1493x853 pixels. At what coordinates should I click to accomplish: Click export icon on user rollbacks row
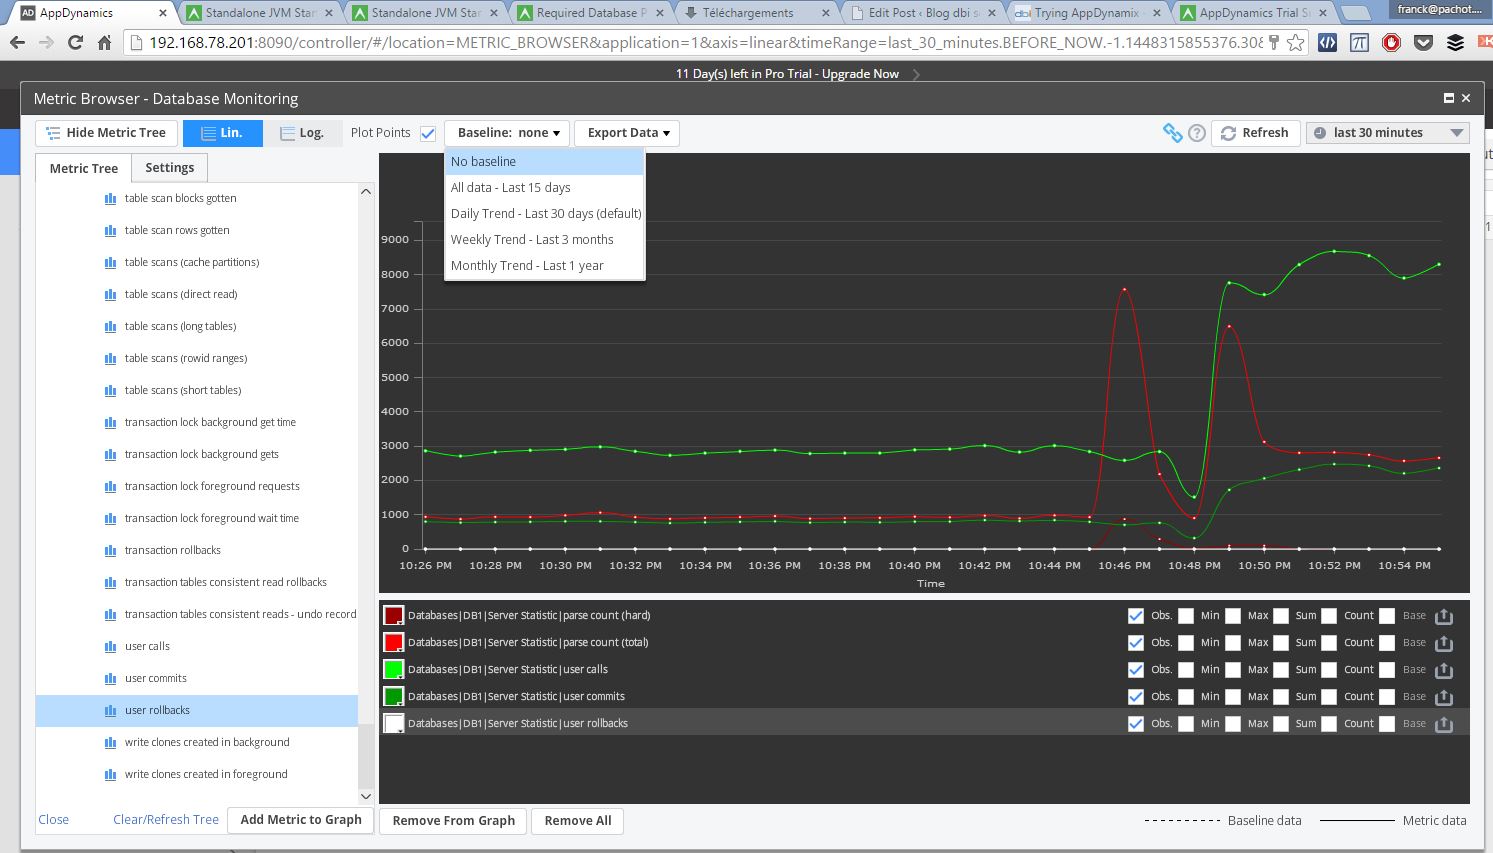coord(1444,724)
